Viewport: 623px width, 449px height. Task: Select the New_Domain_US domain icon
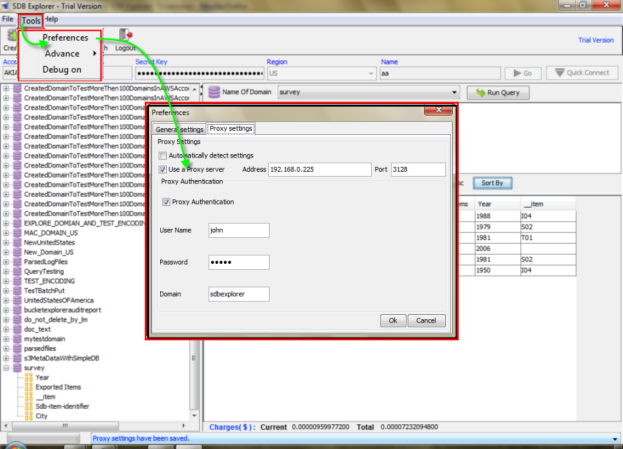pyautogui.click(x=17, y=252)
